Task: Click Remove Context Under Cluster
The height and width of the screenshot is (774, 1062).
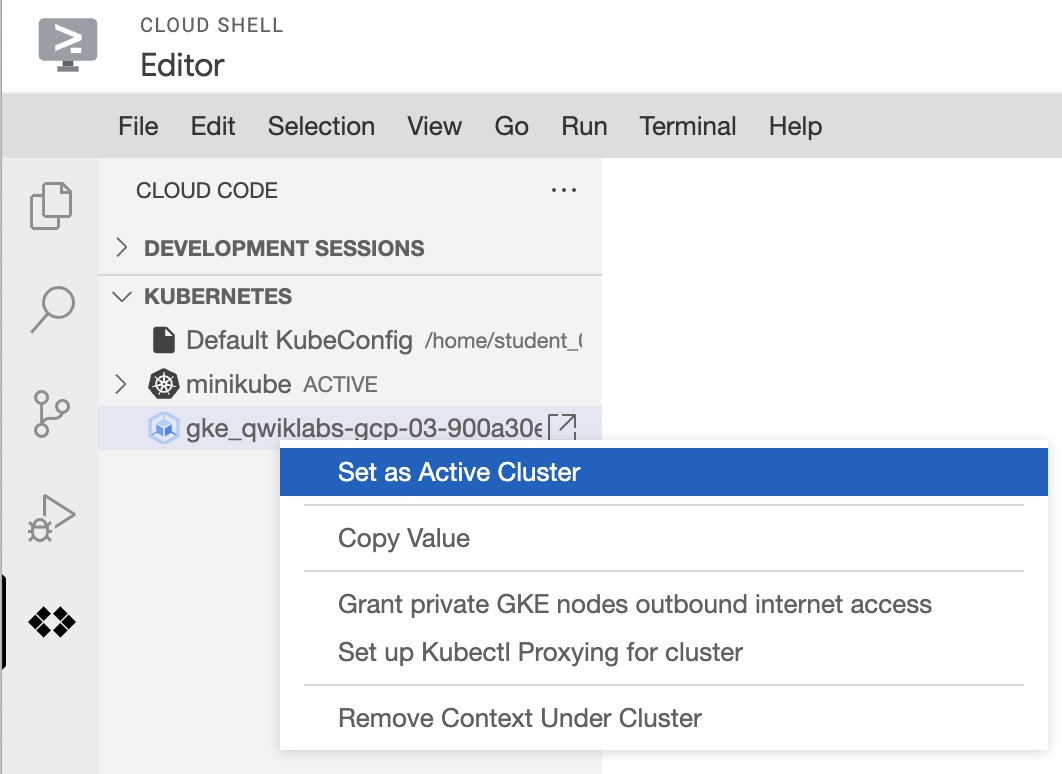Action: tap(520, 718)
